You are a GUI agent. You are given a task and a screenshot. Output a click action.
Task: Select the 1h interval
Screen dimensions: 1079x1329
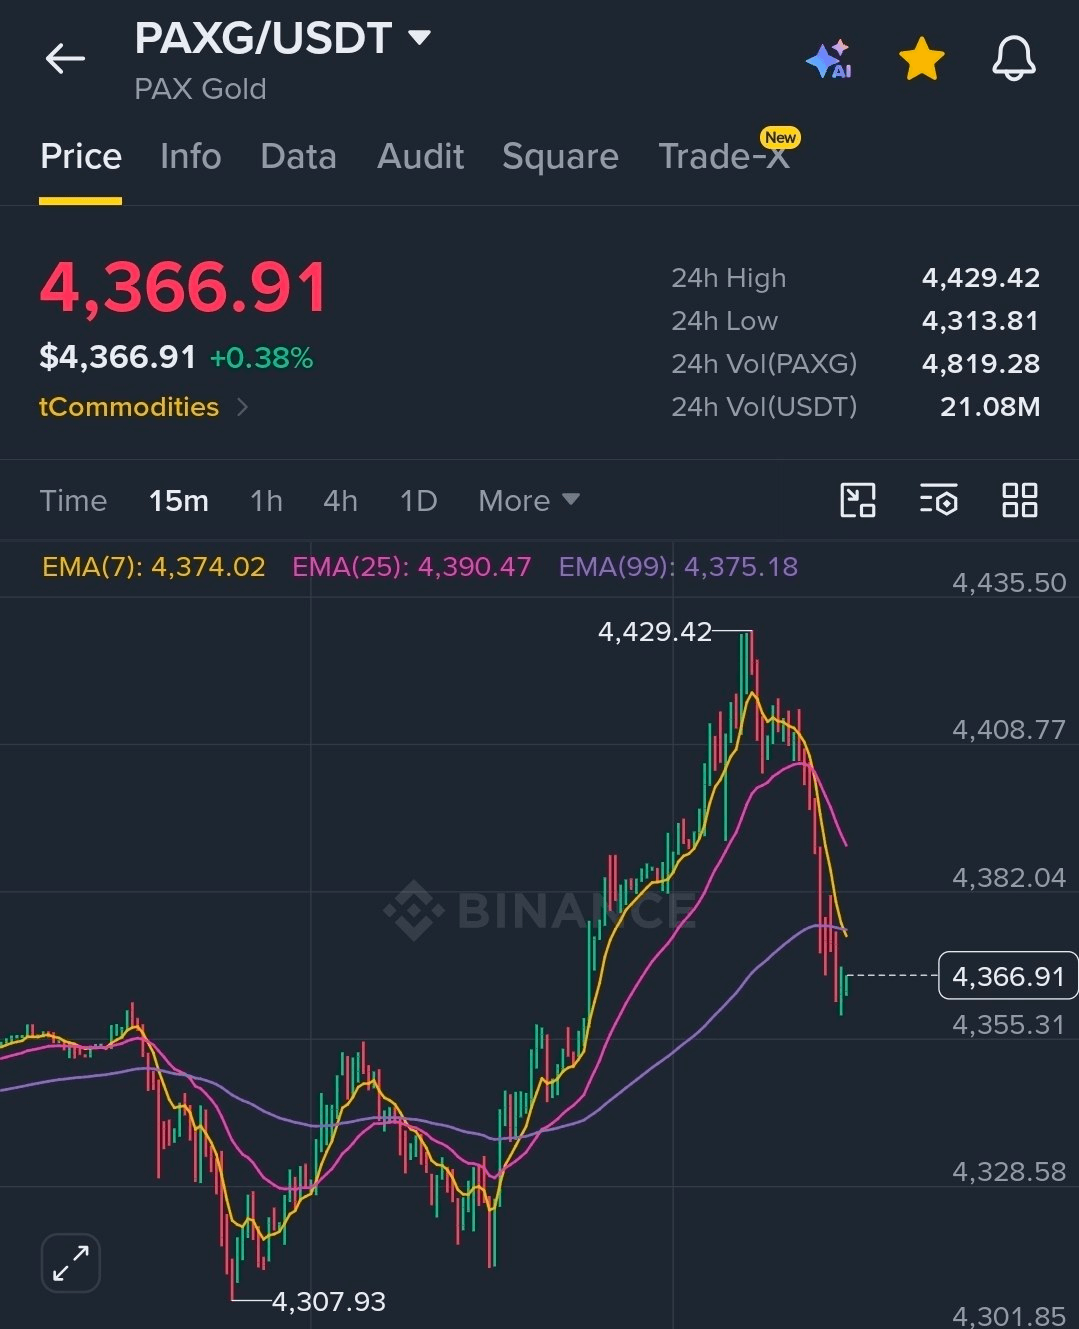pyautogui.click(x=266, y=500)
